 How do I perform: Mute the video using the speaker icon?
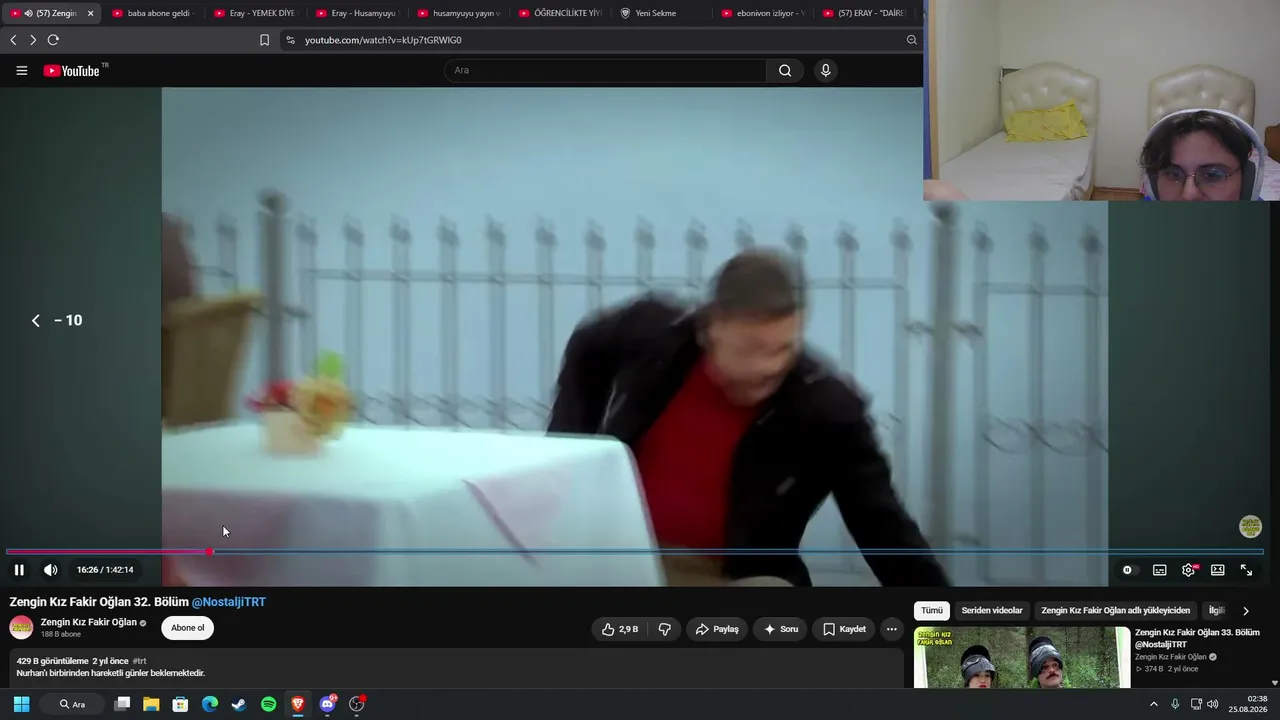click(50, 570)
